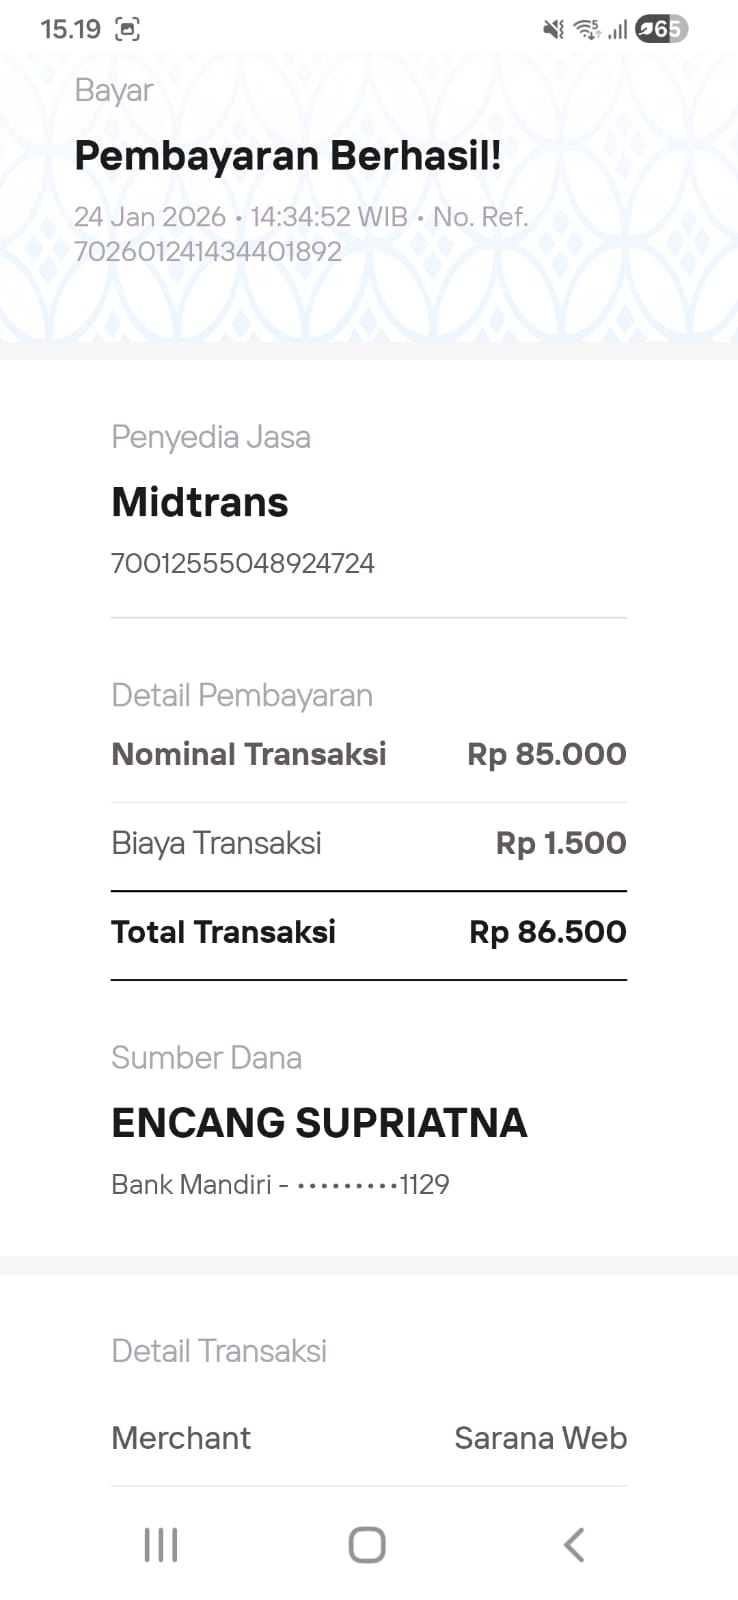738x1600 pixels.
Task: Tap the Total Transaksi Rp 86.500 amount
Action: (547, 932)
